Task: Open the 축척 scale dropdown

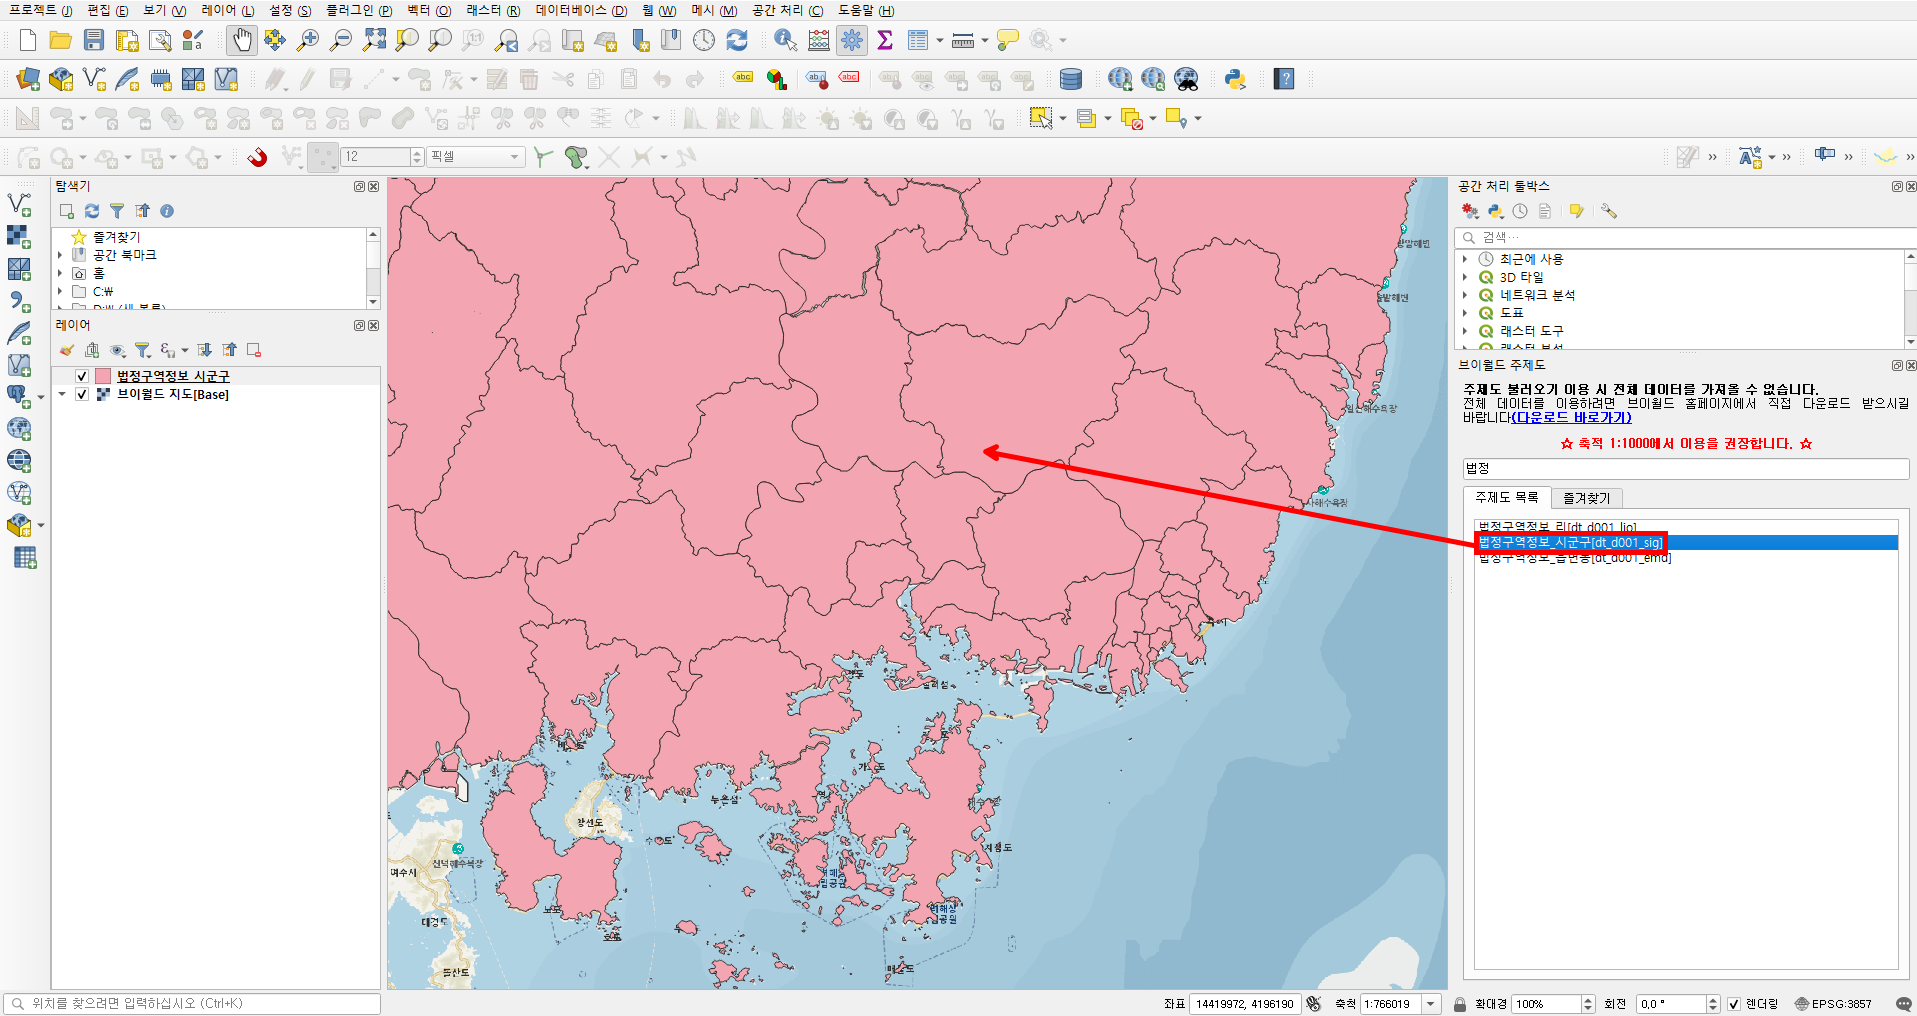Action: [1431, 1004]
